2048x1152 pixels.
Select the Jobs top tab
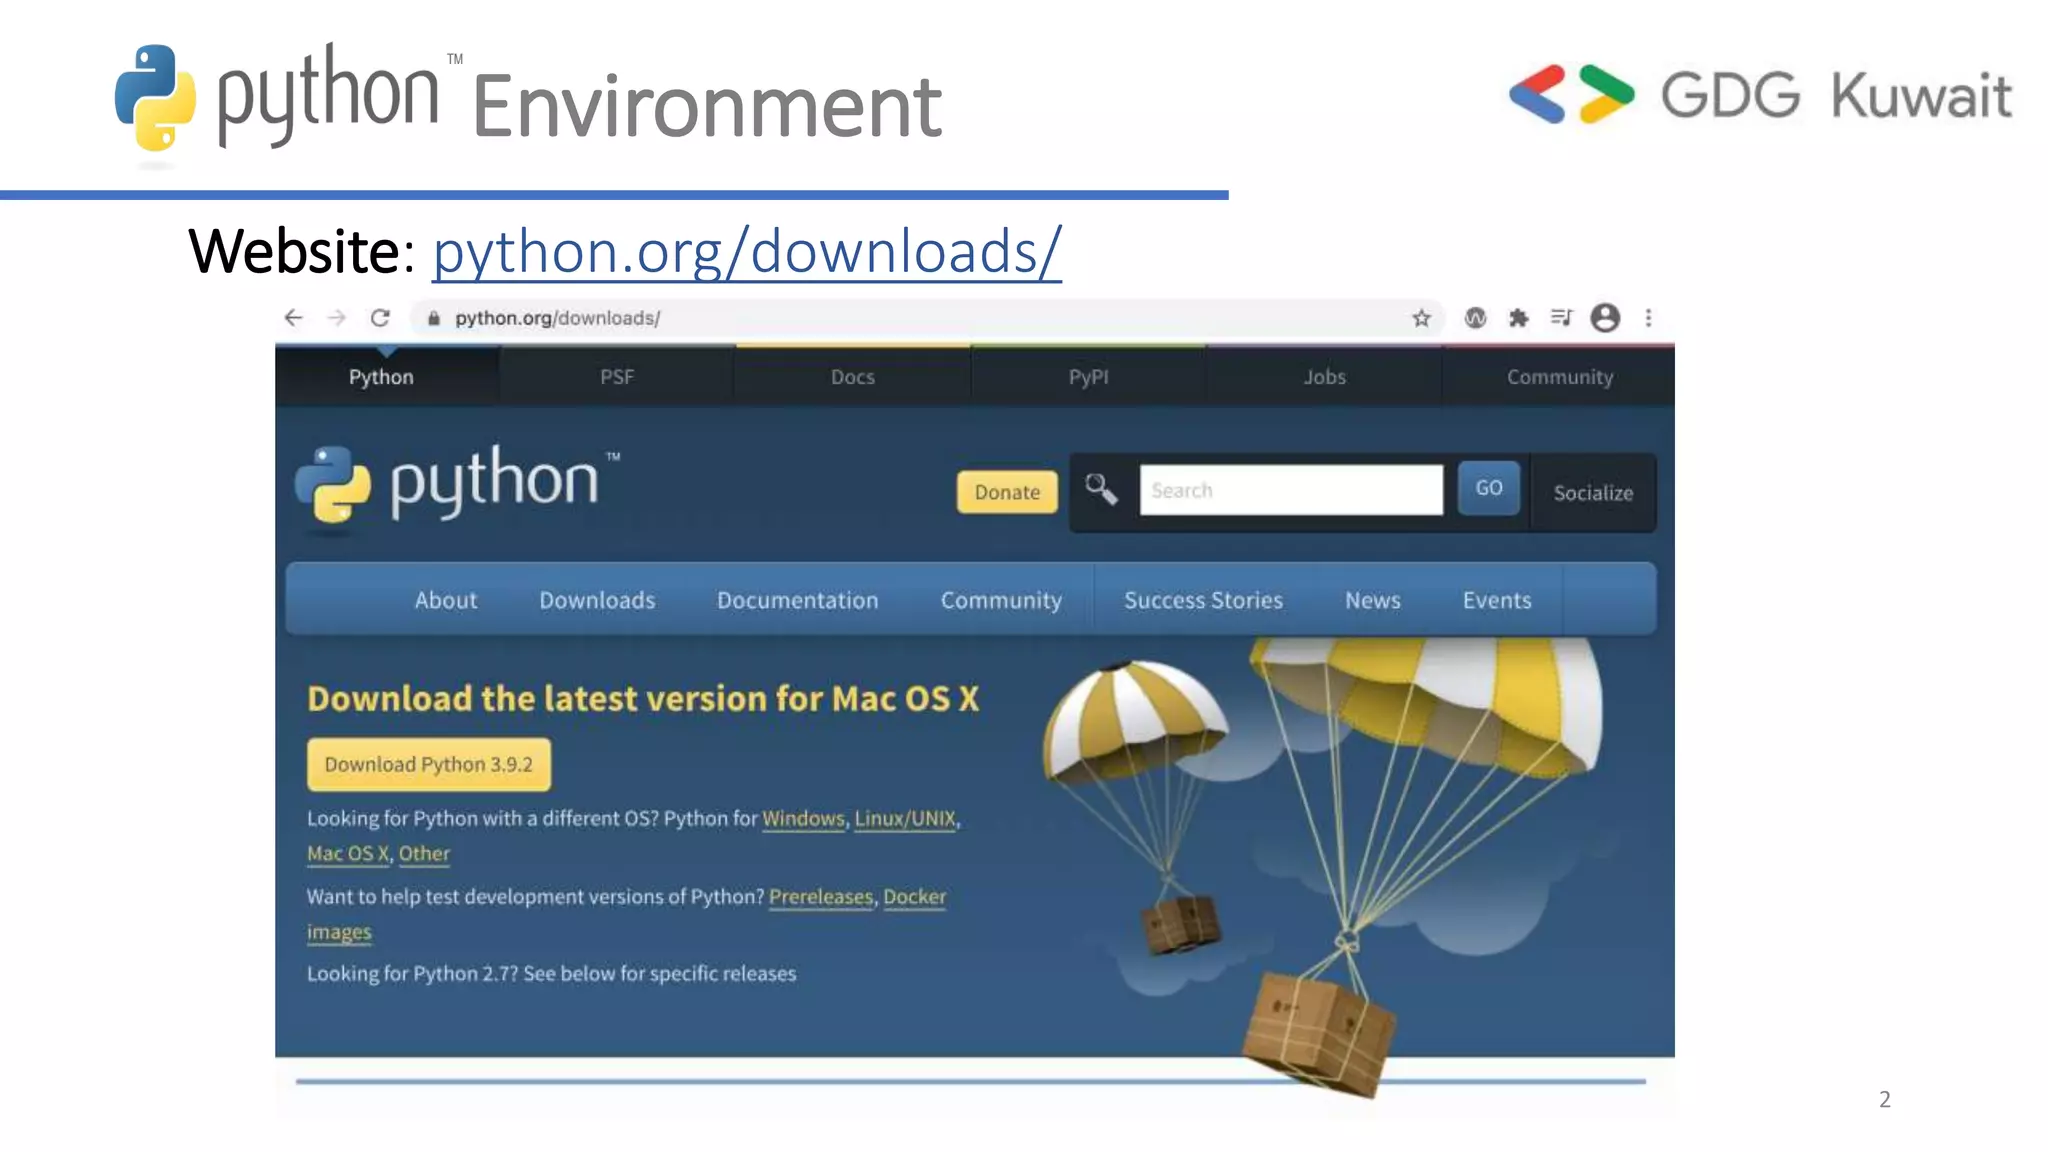click(1324, 377)
